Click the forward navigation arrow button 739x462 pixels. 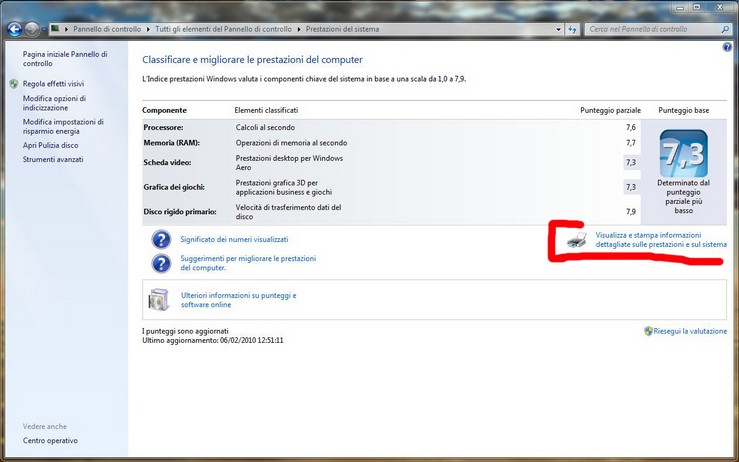[x=32, y=29]
